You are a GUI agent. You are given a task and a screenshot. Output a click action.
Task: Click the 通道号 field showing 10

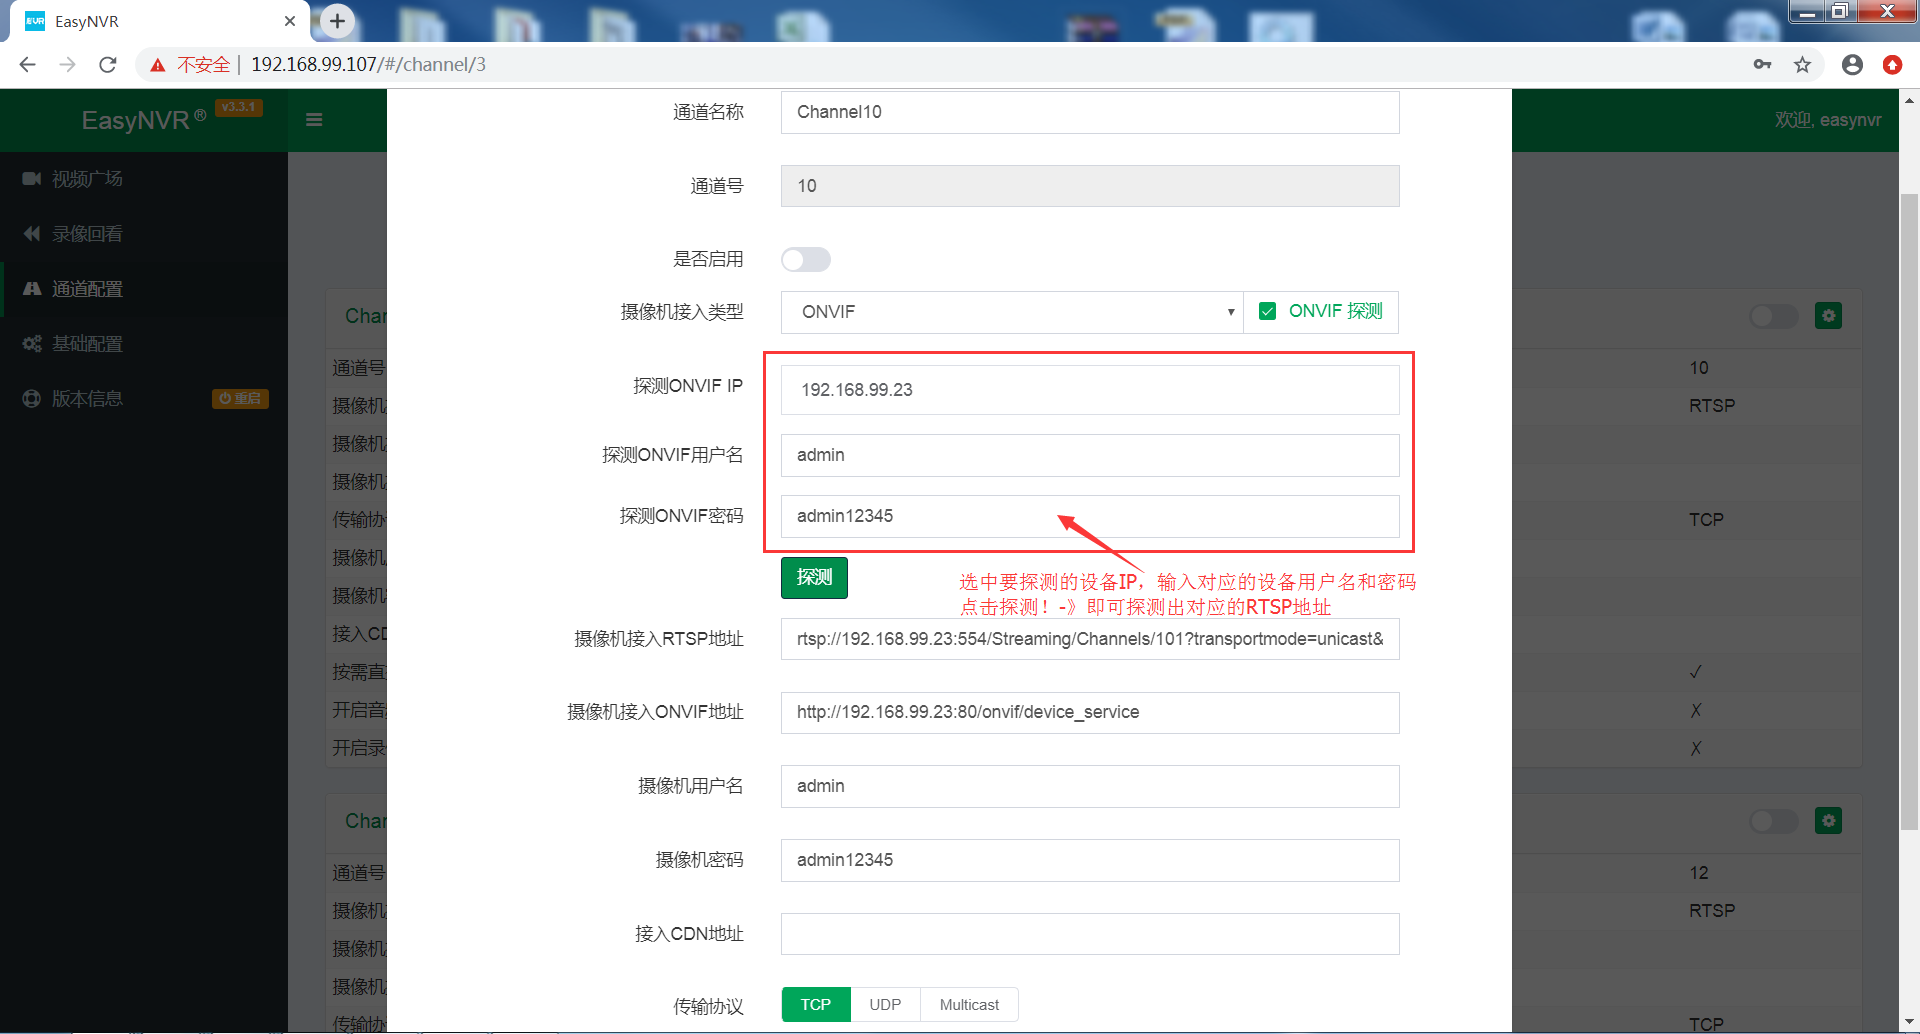click(x=1090, y=186)
